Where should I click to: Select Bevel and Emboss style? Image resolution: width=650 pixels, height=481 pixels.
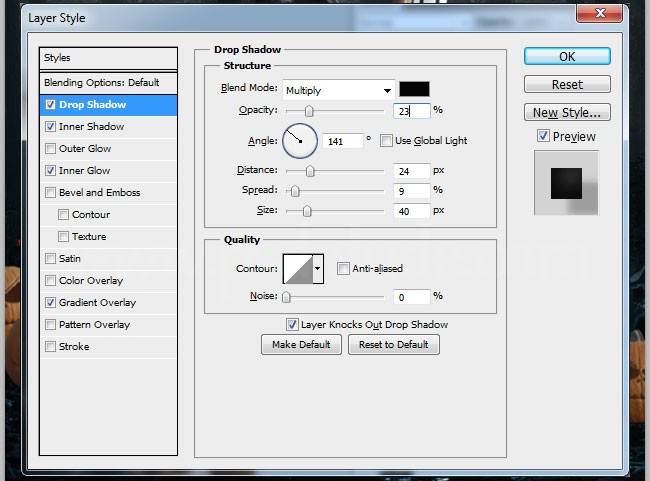(x=99, y=192)
